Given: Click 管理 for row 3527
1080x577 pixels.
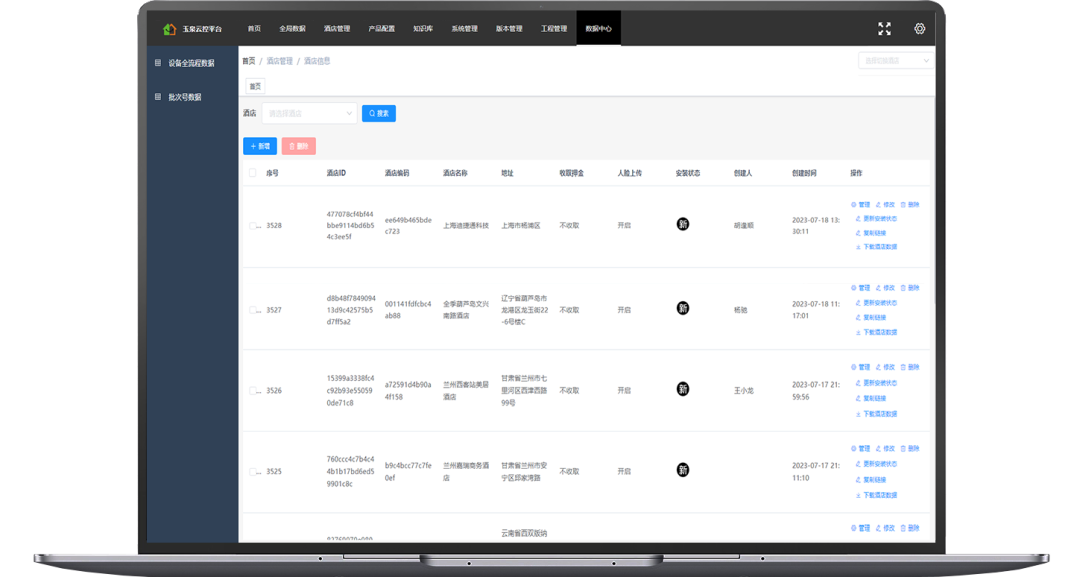Looking at the screenshot, I should click(x=860, y=288).
